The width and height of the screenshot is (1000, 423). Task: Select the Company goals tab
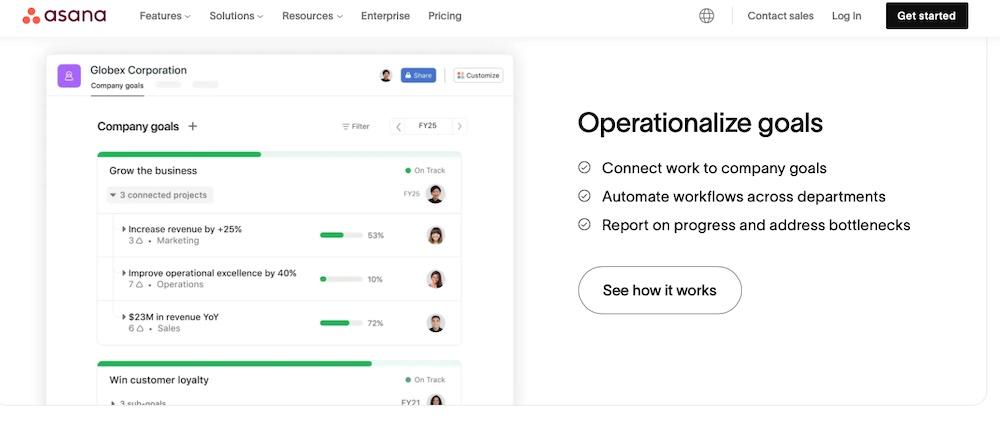click(117, 86)
